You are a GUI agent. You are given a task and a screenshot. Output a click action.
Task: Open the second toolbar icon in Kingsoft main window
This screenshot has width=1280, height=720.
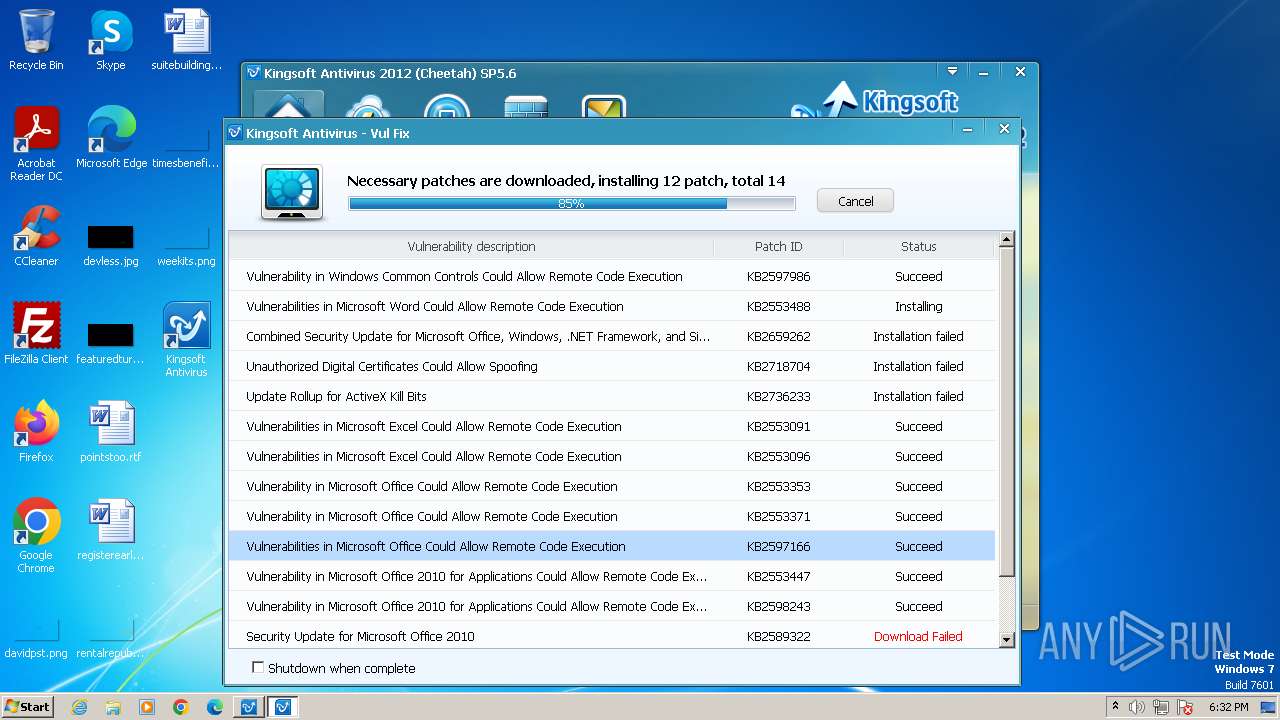point(367,107)
